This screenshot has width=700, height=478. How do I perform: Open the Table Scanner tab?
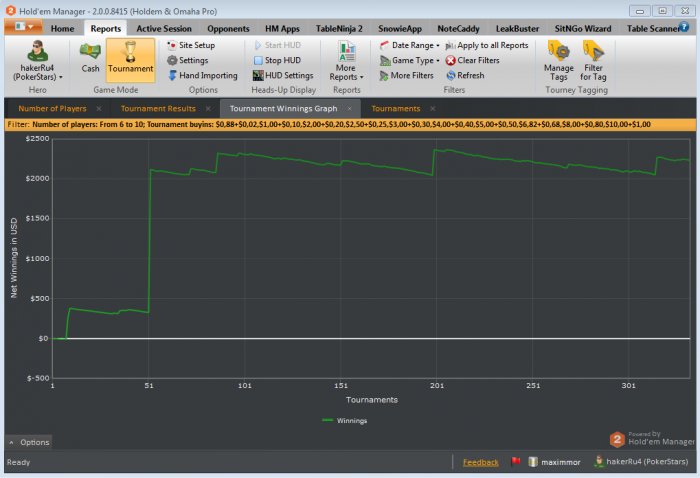tap(653, 29)
